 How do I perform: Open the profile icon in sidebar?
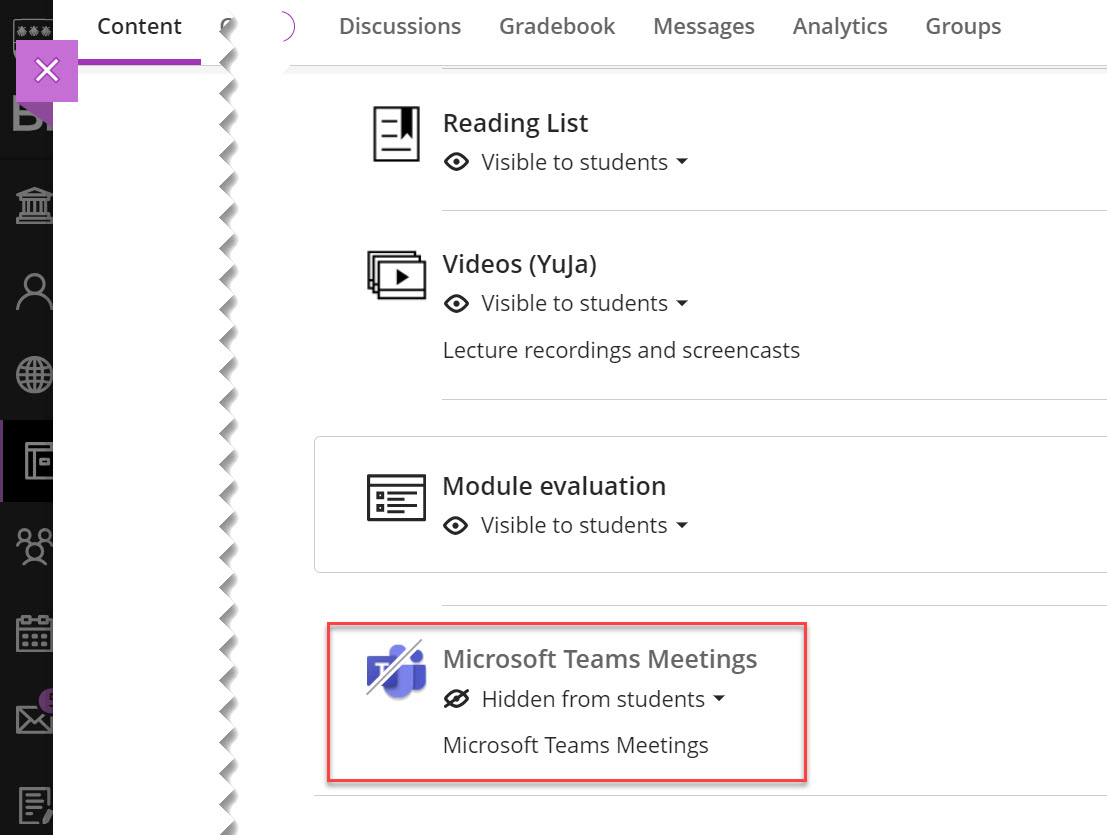pos(34,293)
